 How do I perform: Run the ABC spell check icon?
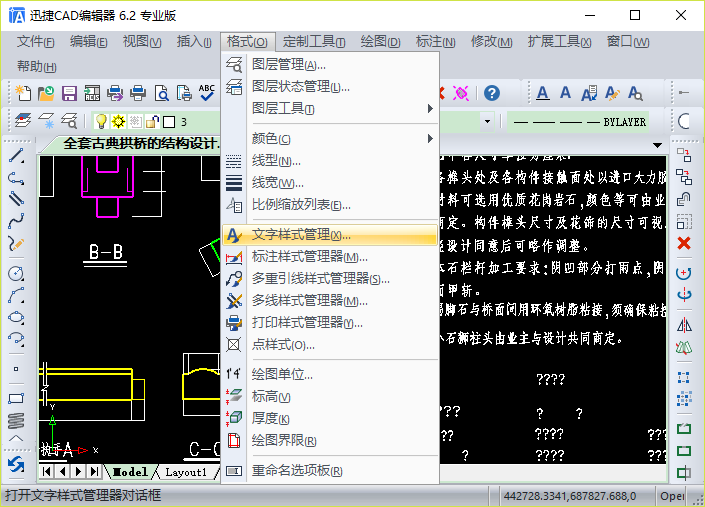pos(207,93)
